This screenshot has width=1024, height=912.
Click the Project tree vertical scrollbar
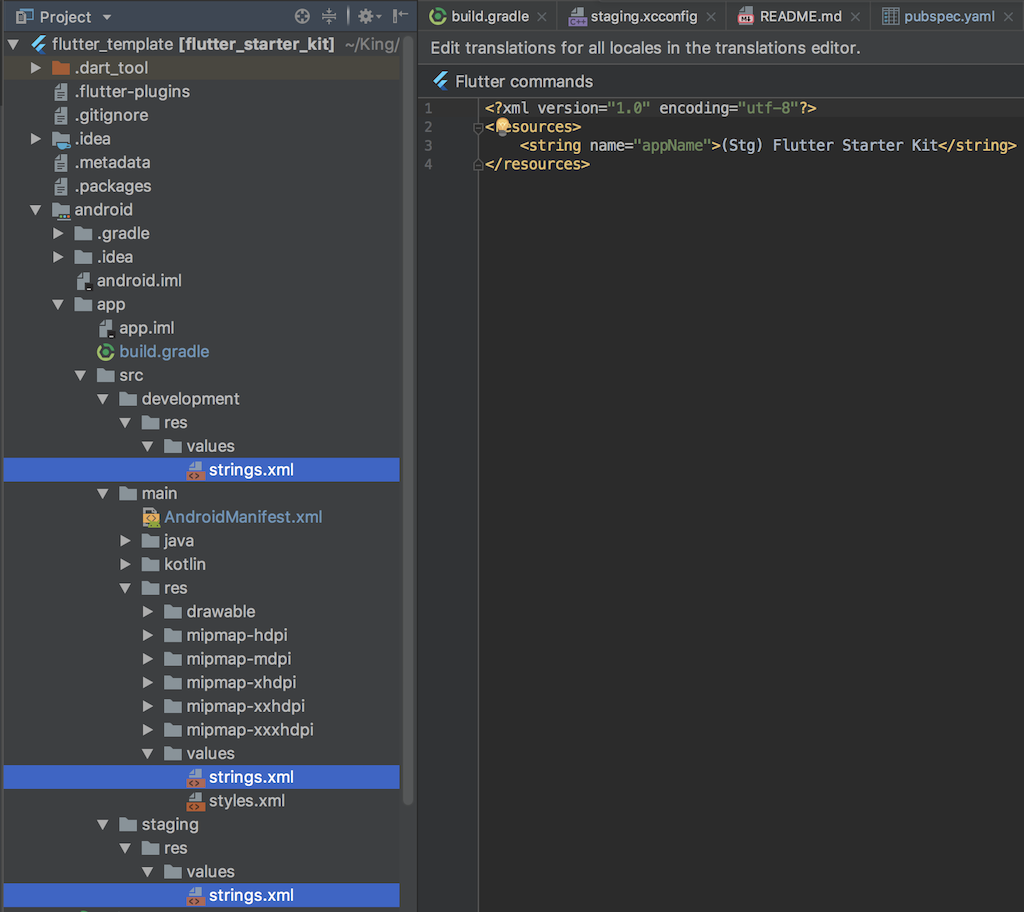tap(408, 421)
